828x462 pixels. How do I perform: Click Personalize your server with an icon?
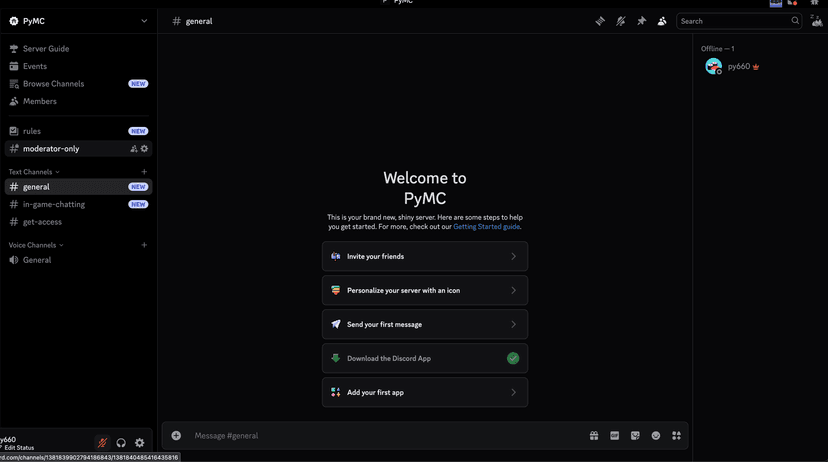click(425, 290)
